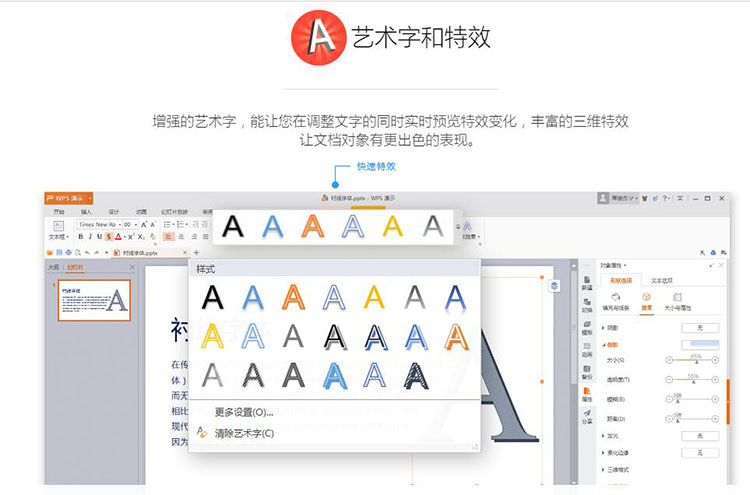The height and width of the screenshot is (495, 750).
Task: Toggle Bold formatting button
Action: (80, 237)
